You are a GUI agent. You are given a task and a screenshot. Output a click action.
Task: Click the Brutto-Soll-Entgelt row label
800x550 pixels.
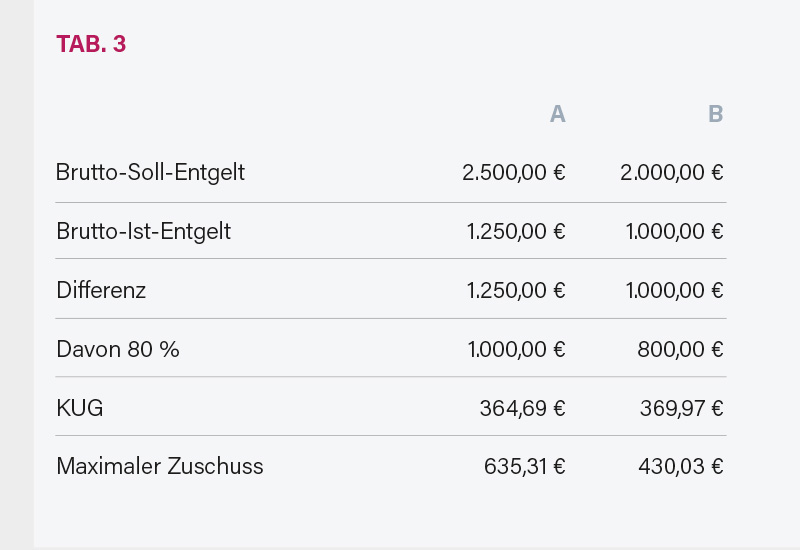[x=150, y=172]
